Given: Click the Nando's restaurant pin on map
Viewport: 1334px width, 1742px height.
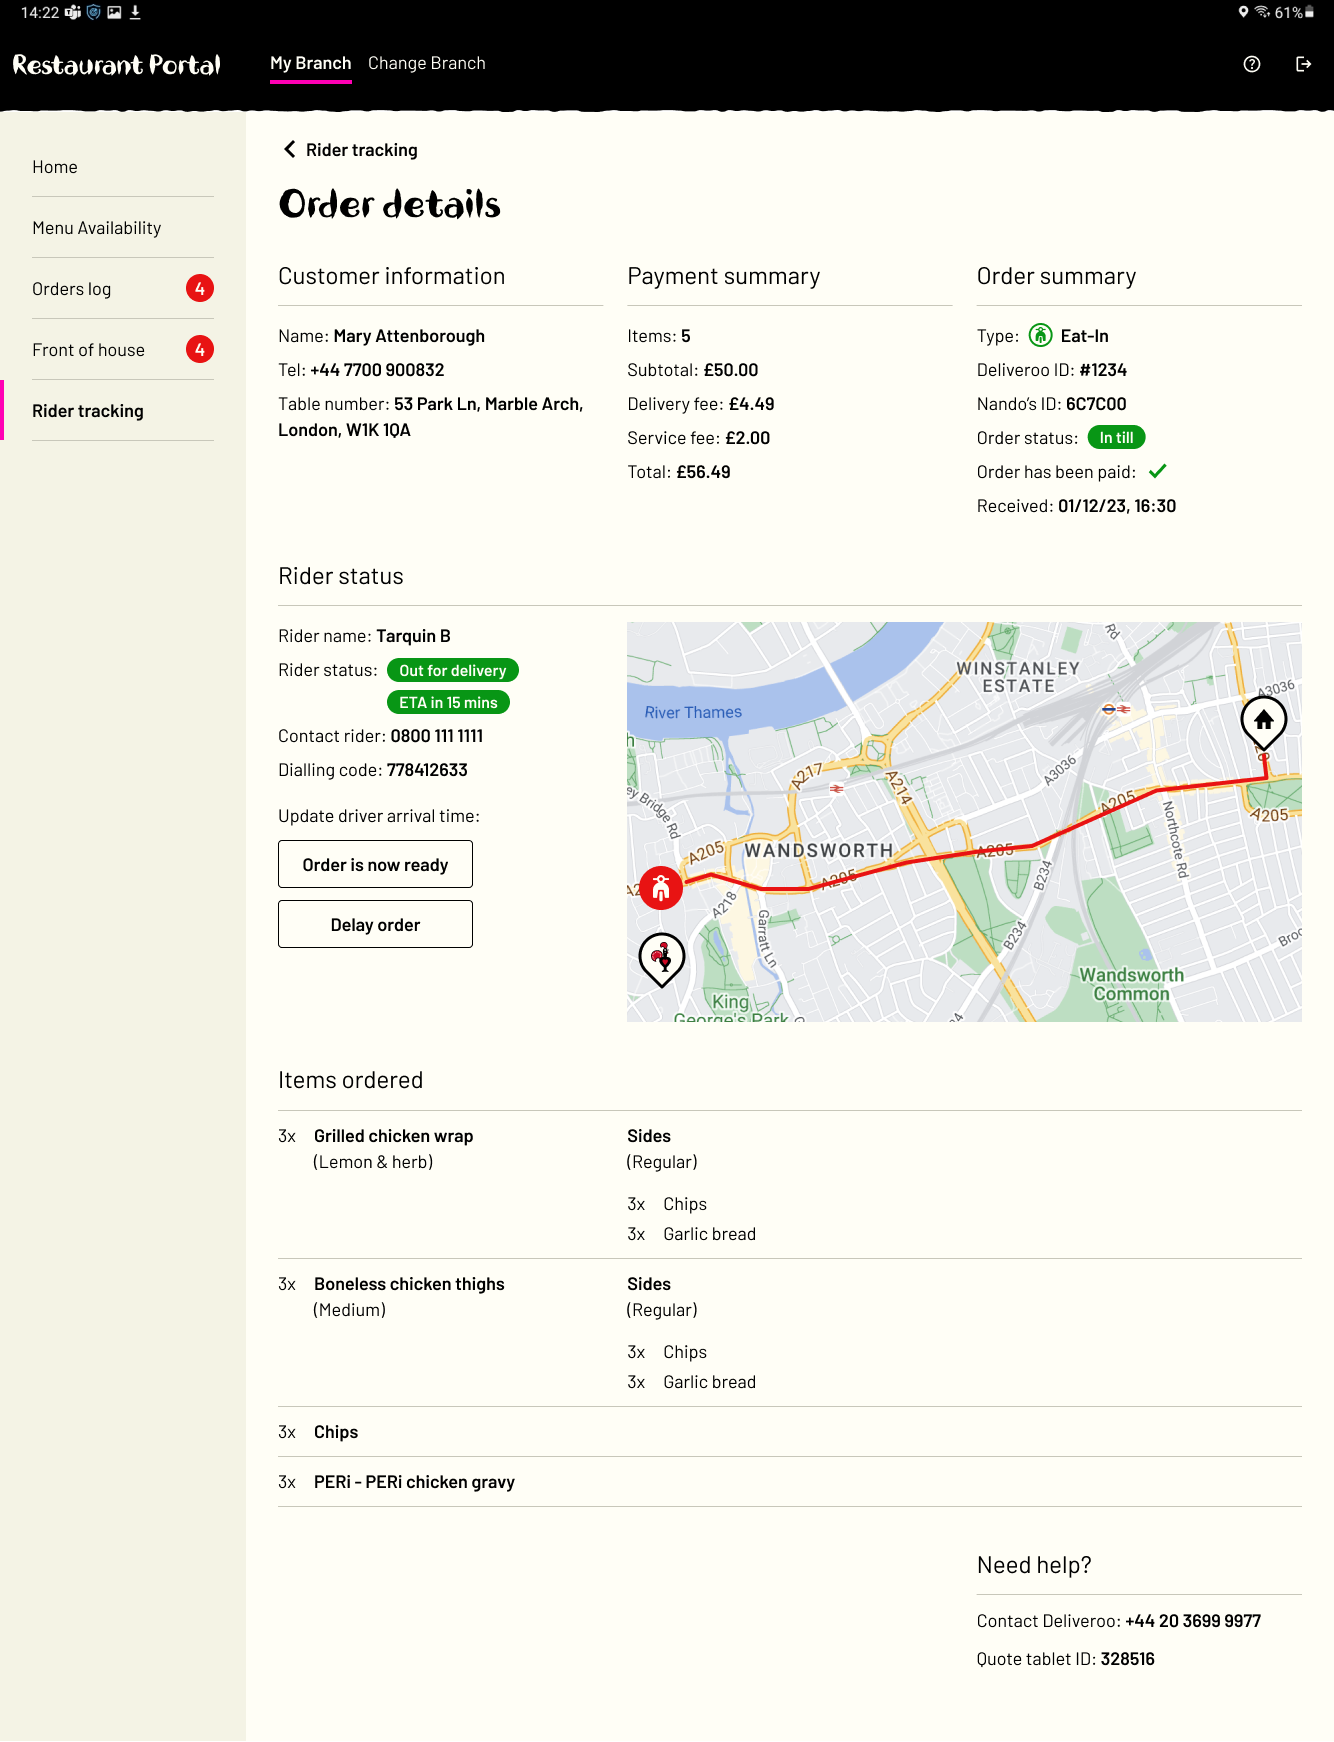Looking at the screenshot, I should click(x=662, y=960).
